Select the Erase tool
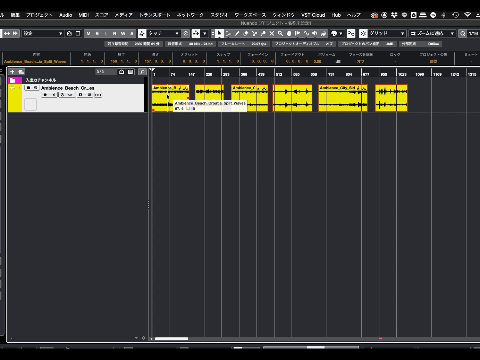This screenshot has height=360, width=480. click(246, 33)
